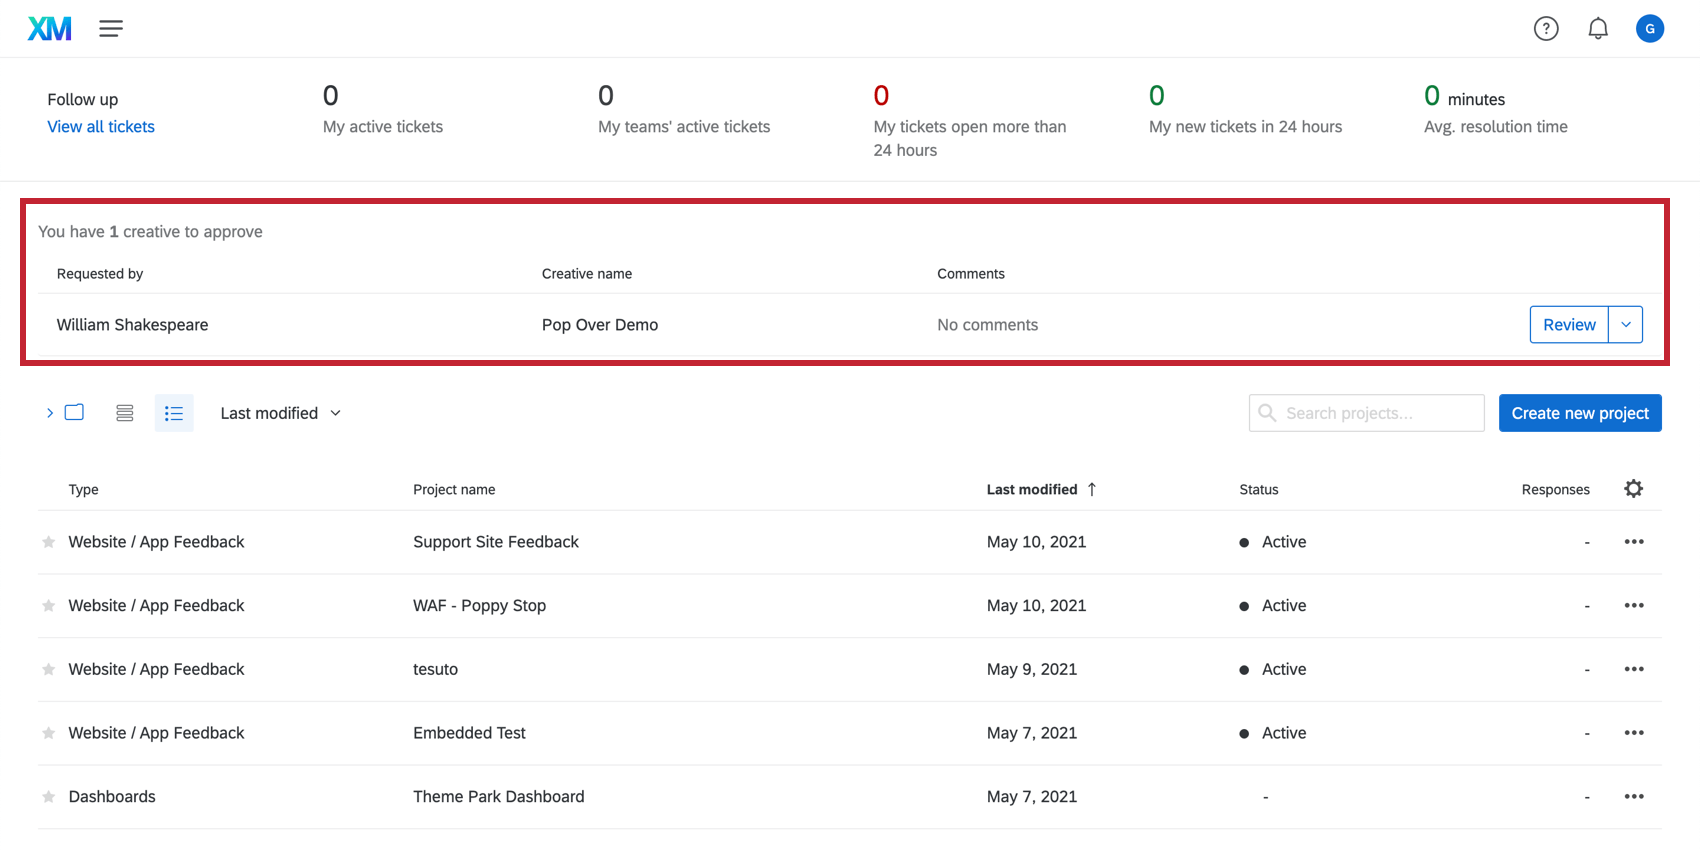The height and width of the screenshot is (850, 1700).
Task: Focus the Search projects field
Action: click(1366, 413)
